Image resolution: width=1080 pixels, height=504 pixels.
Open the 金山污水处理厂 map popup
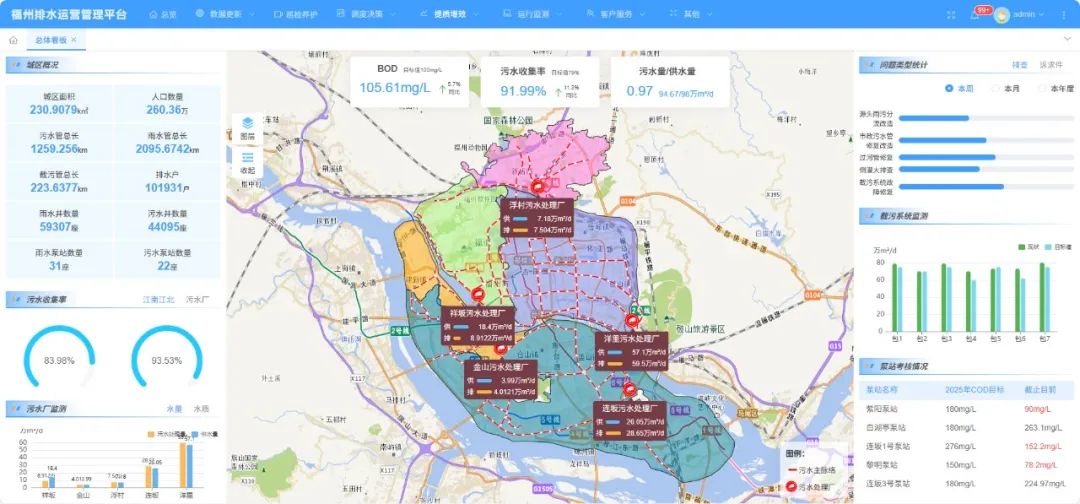(x=501, y=379)
